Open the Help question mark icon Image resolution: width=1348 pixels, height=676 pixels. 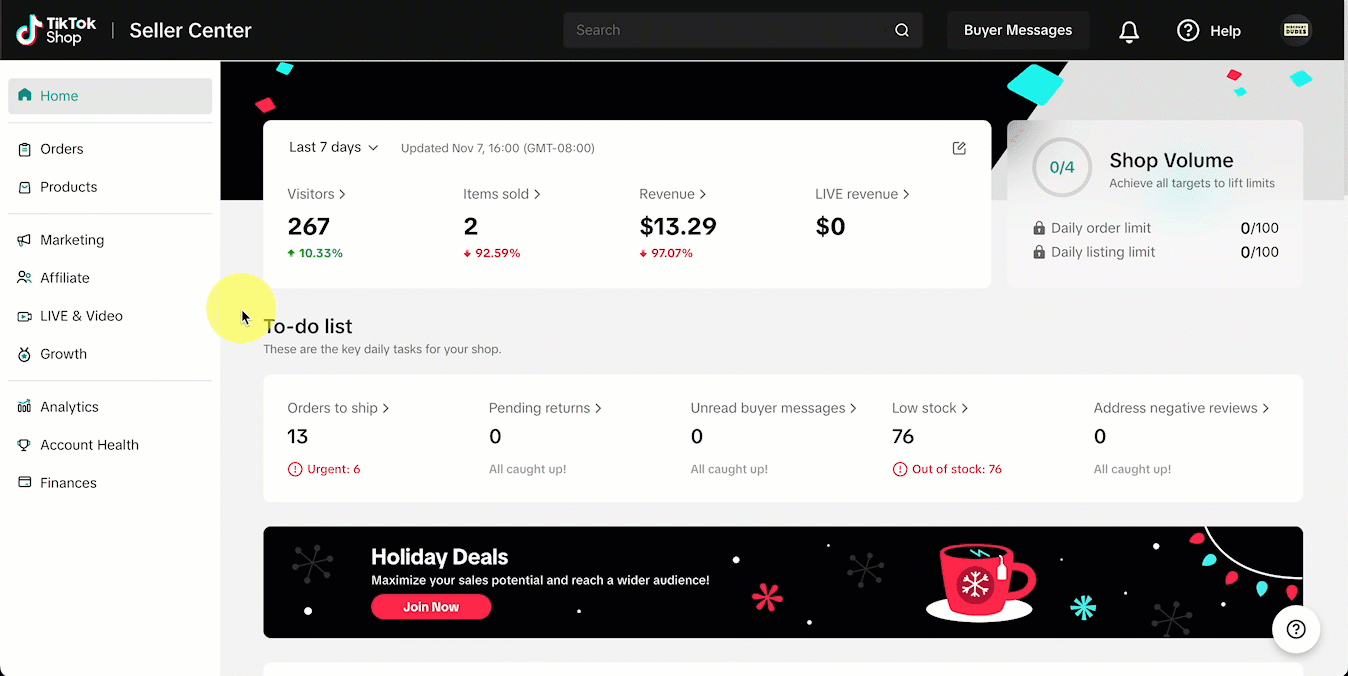1188,31
